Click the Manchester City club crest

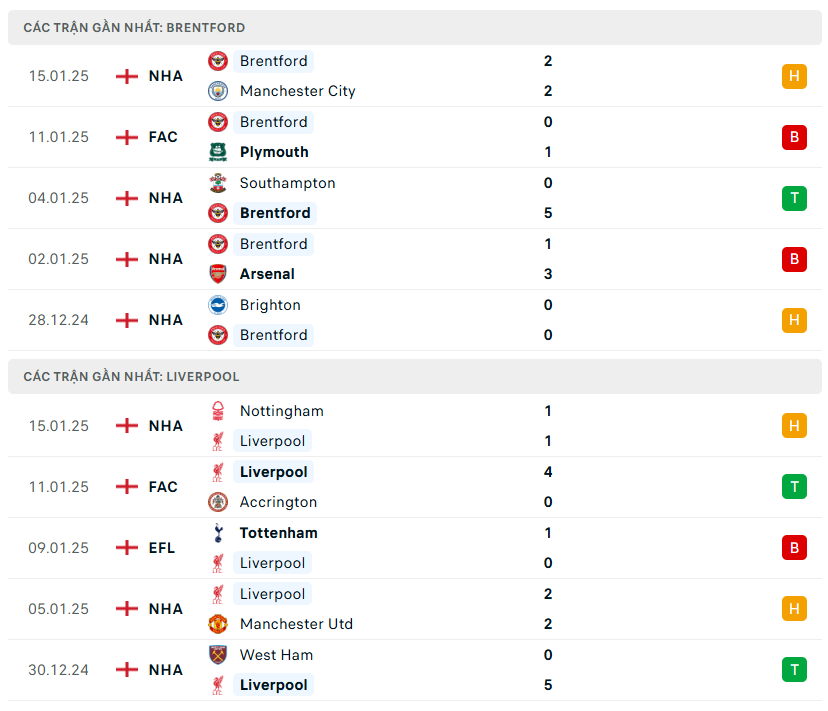pos(218,91)
